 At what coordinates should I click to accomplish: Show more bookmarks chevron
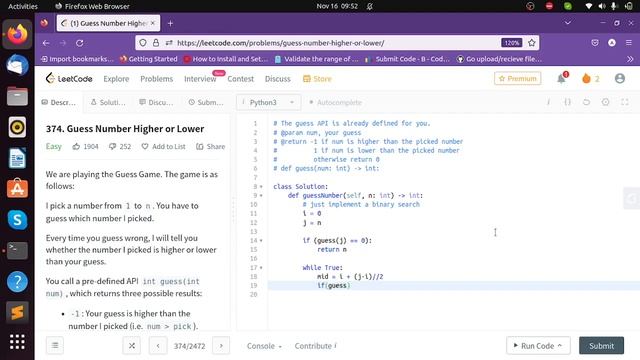(630, 59)
